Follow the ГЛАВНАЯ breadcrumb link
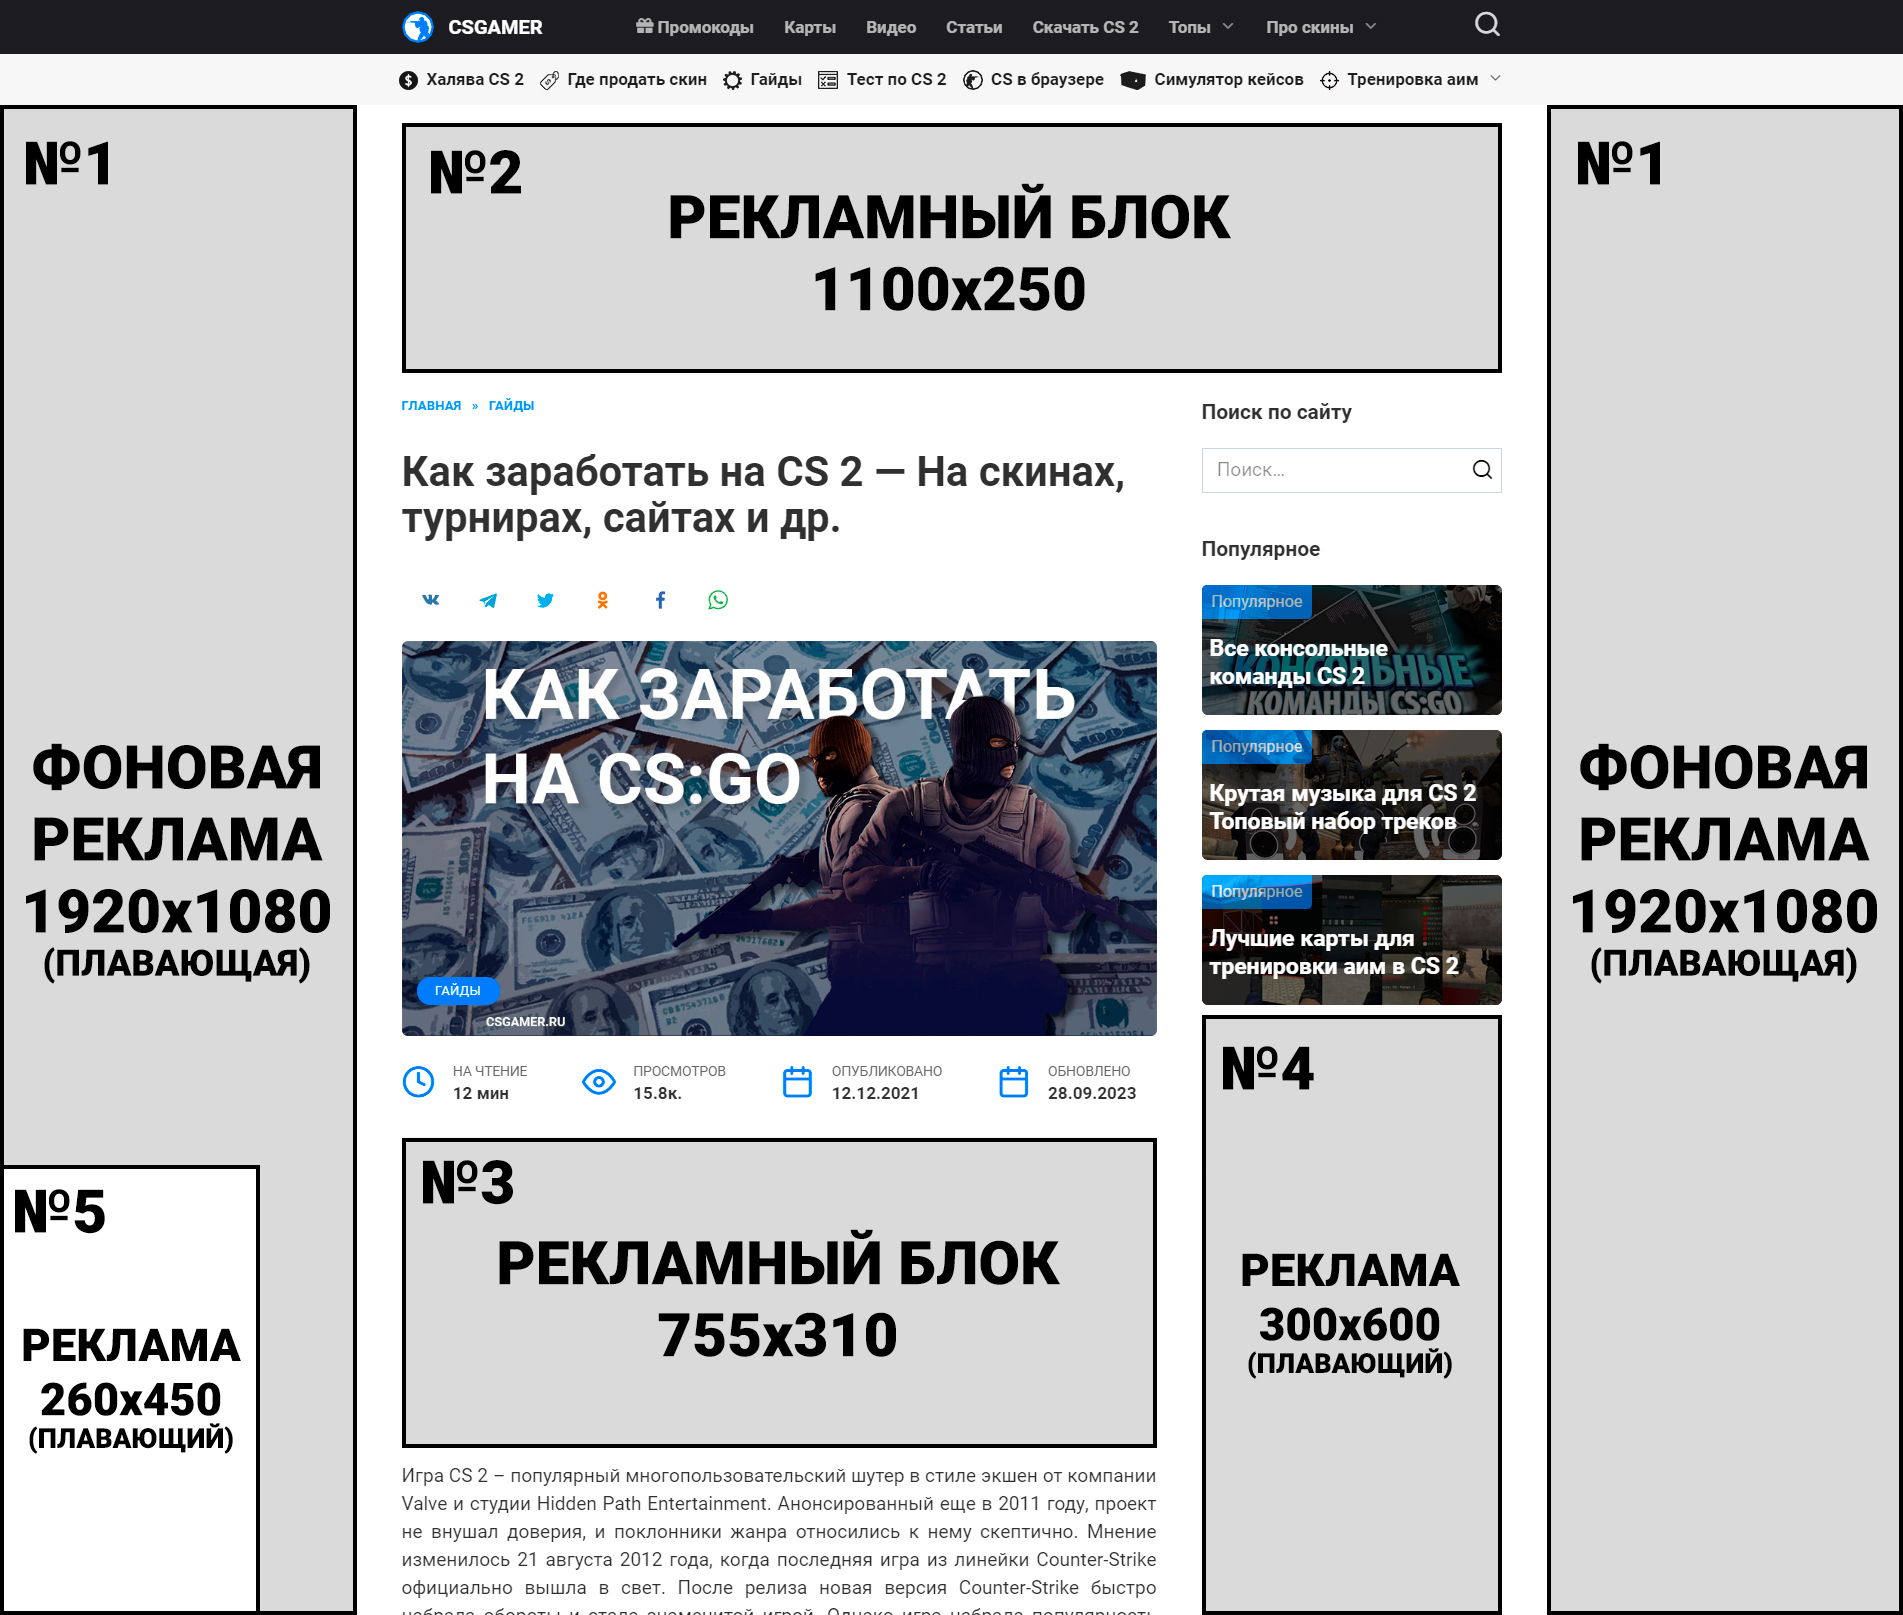Image resolution: width=1903 pixels, height=1615 pixels. point(431,405)
